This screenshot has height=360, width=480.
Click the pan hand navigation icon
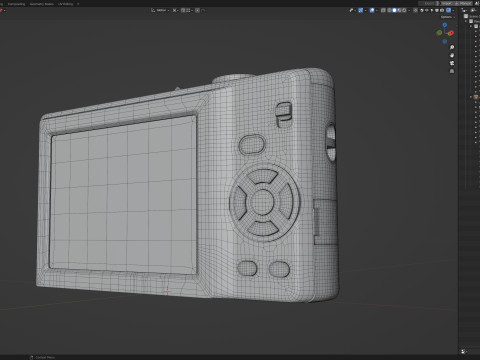[452, 55]
